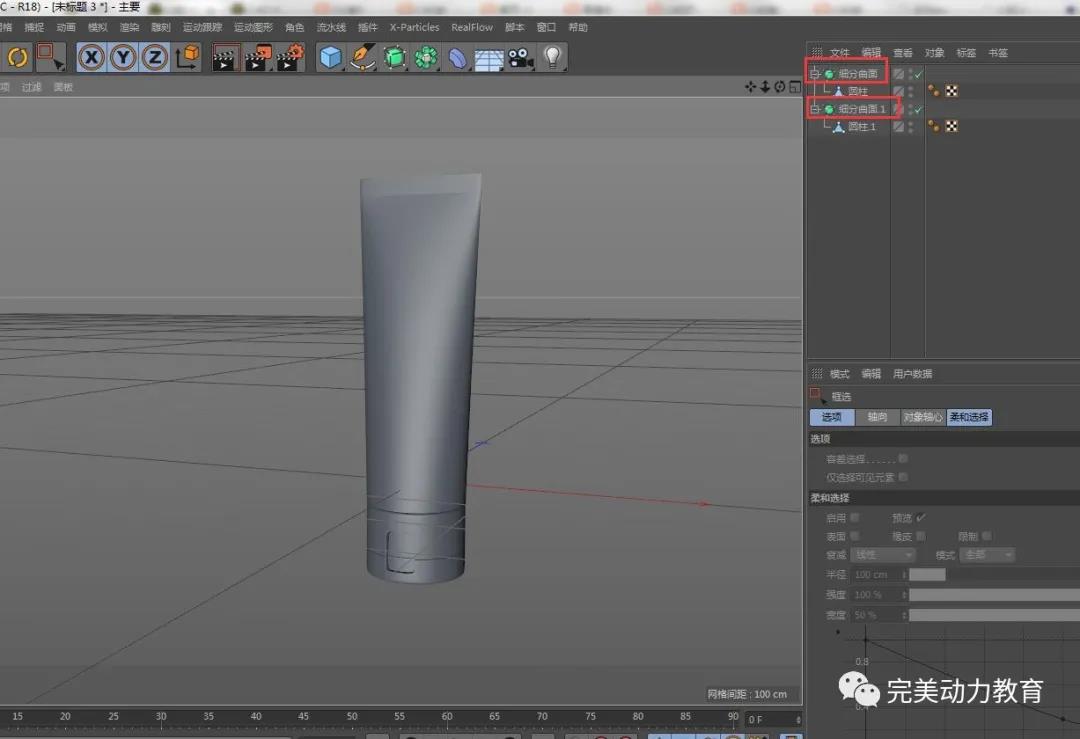Image resolution: width=1080 pixels, height=739 pixels.
Task: Click the 柔和选择 tab button
Action: (969, 417)
